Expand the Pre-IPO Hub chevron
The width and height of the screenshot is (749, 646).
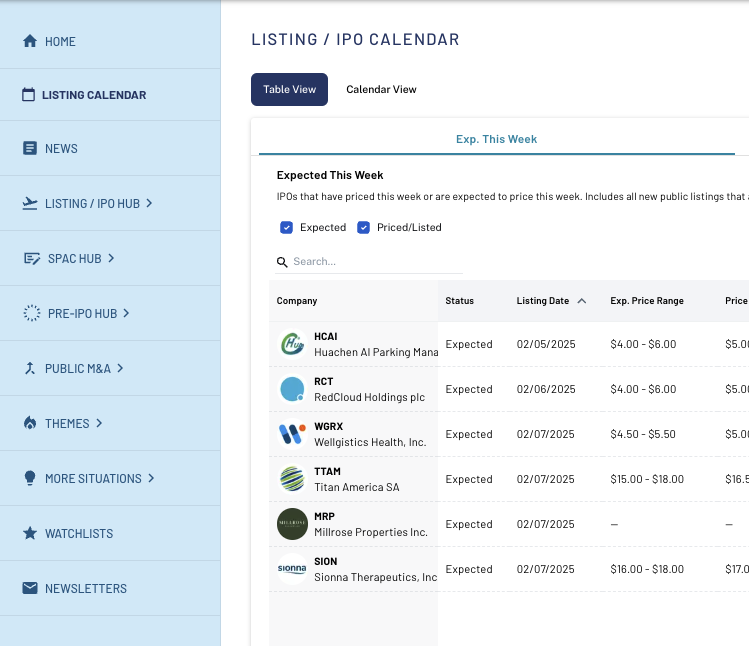pyautogui.click(x=127, y=313)
